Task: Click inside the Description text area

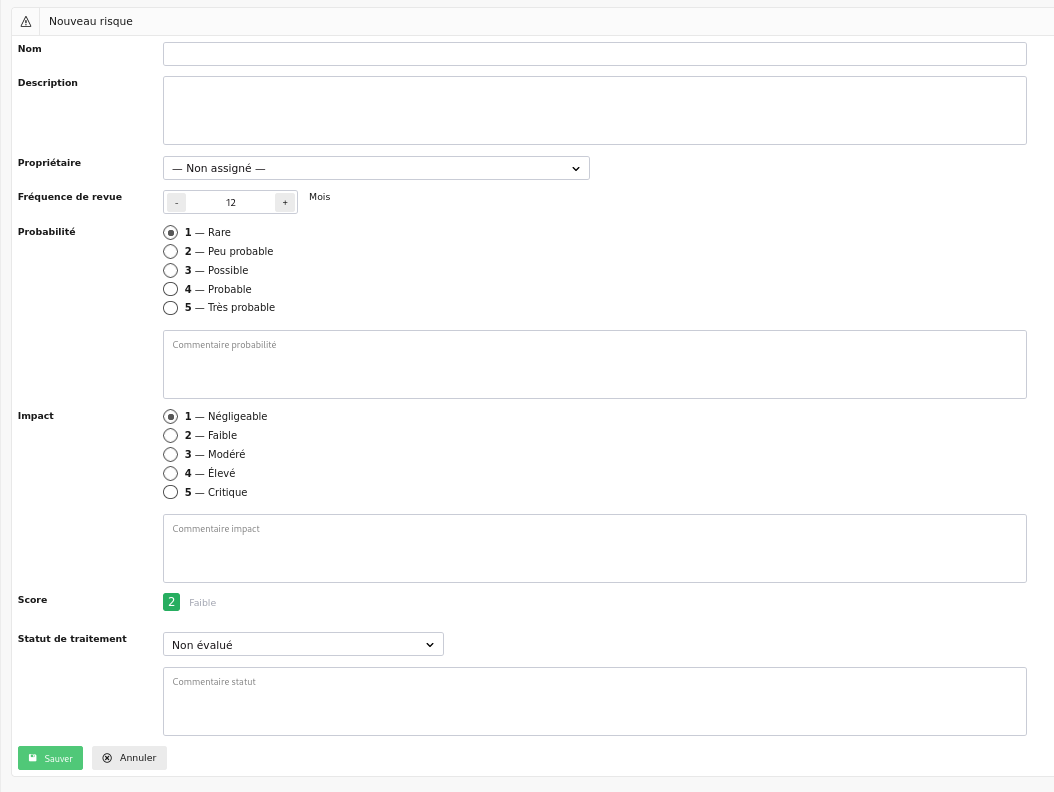Action: click(x=594, y=110)
